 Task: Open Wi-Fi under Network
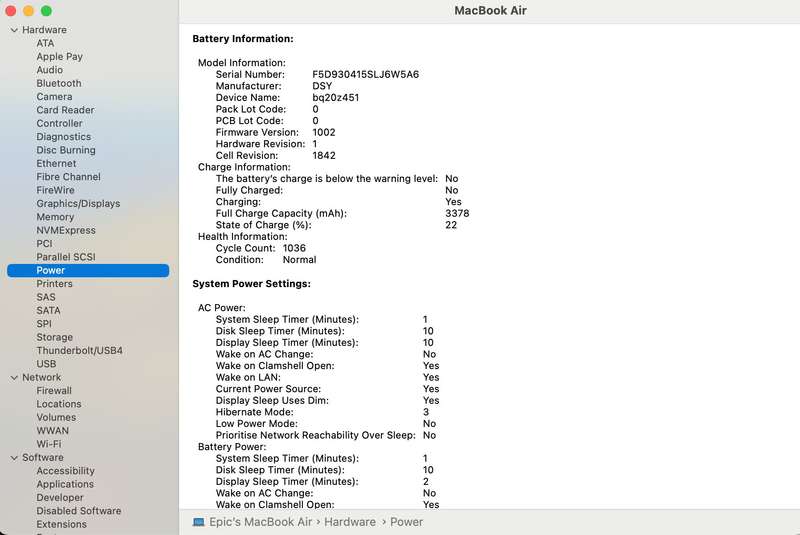(x=49, y=444)
